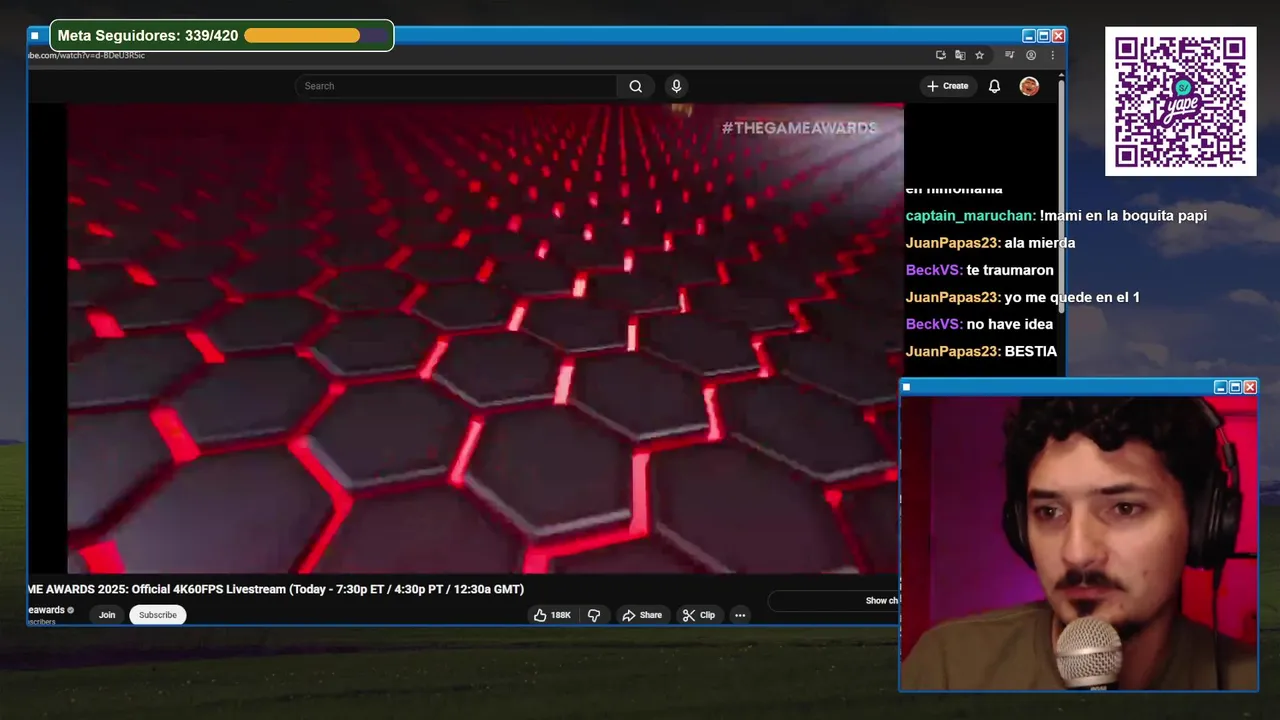Like the video with 188K thumbs up
The width and height of the screenshot is (1280, 720).
[x=552, y=615]
